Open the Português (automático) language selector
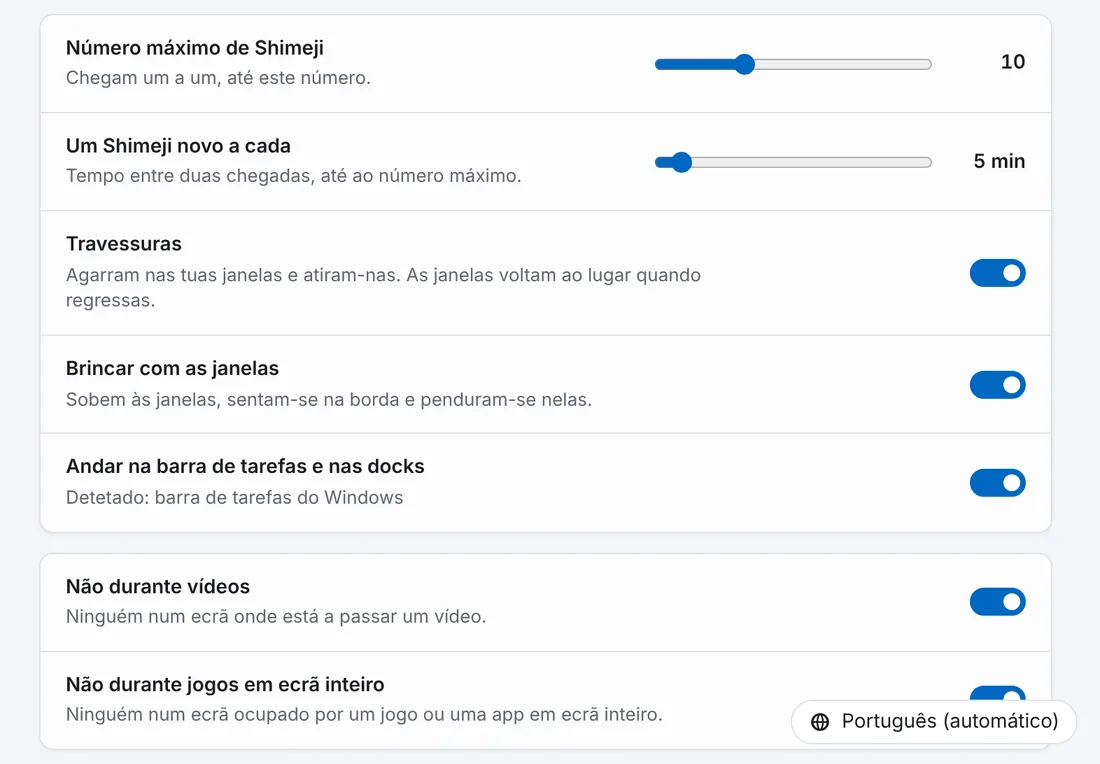This screenshot has width=1100, height=764. (934, 721)
